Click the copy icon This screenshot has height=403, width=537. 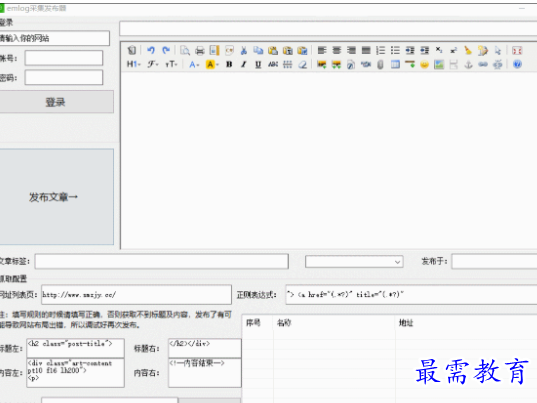coord(258,50)
